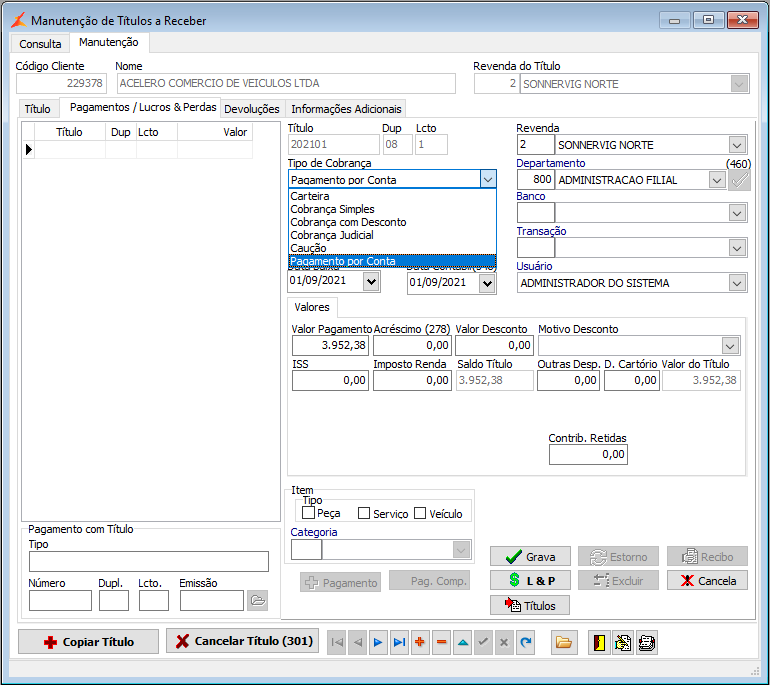Click the L & P dollar button
This screenshot has width=770, height=685.
(530, 580)
